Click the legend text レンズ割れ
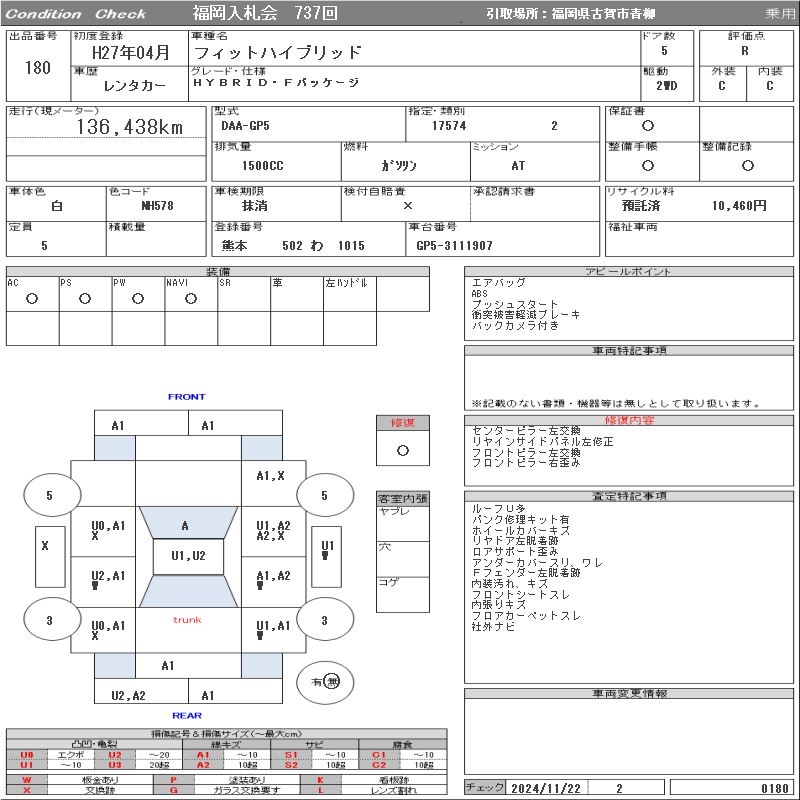 (x=394, y=790)
